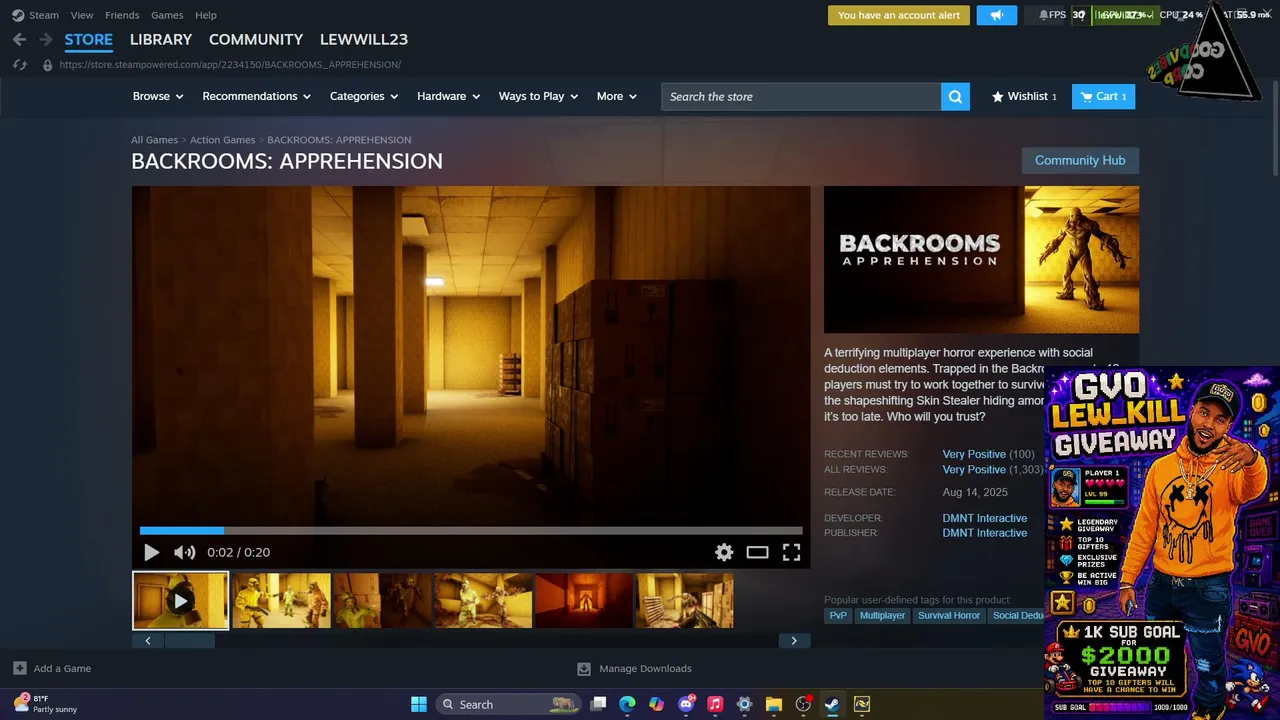
Task: Open the shopping Cart
Action: [x=1104, y=97]
